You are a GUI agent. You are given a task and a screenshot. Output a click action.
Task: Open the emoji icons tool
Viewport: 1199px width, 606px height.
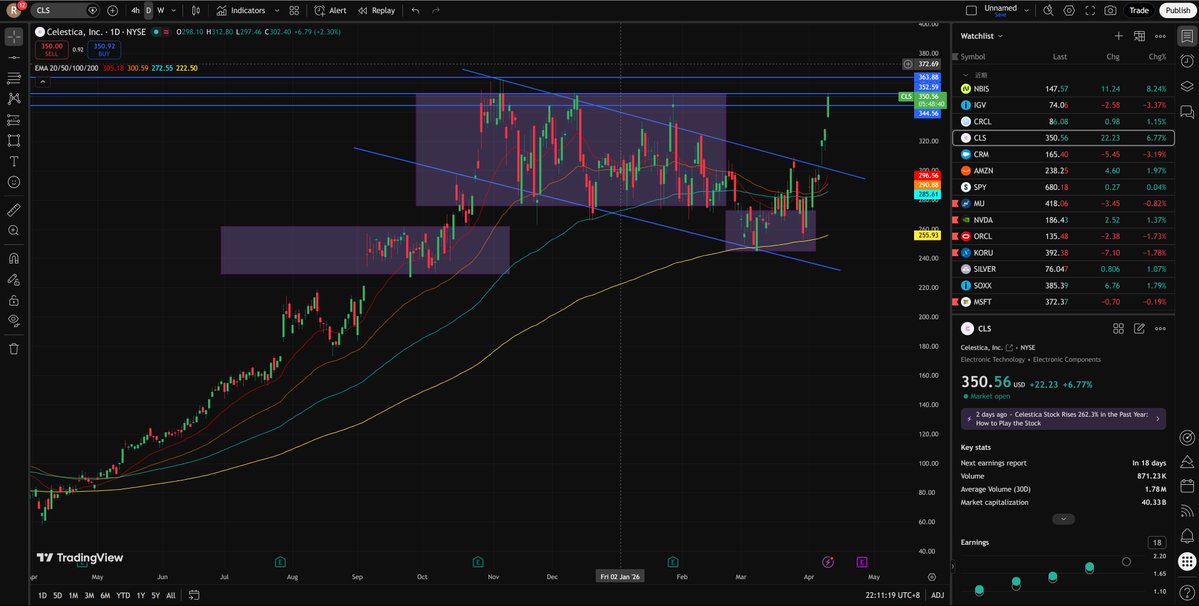pyautogui.click(x=14, y=182)
